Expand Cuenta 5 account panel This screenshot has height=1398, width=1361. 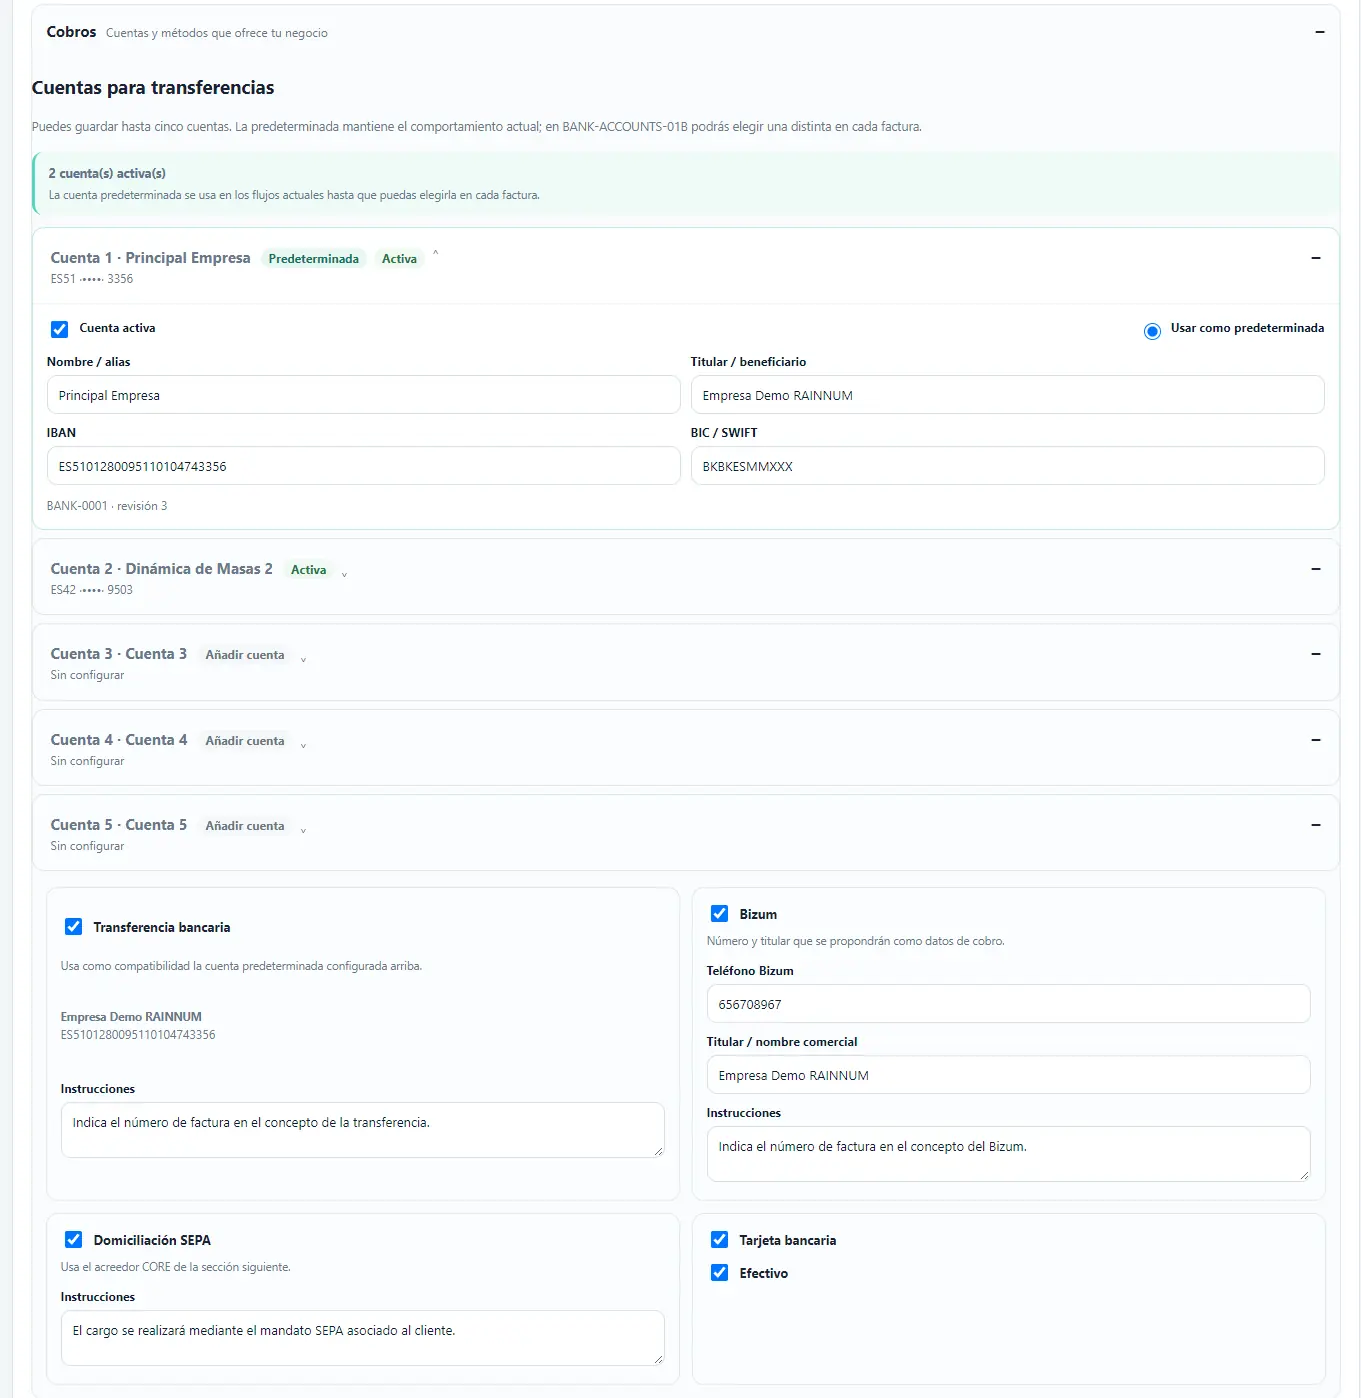pyautogui.click(x=1316, y=825)
